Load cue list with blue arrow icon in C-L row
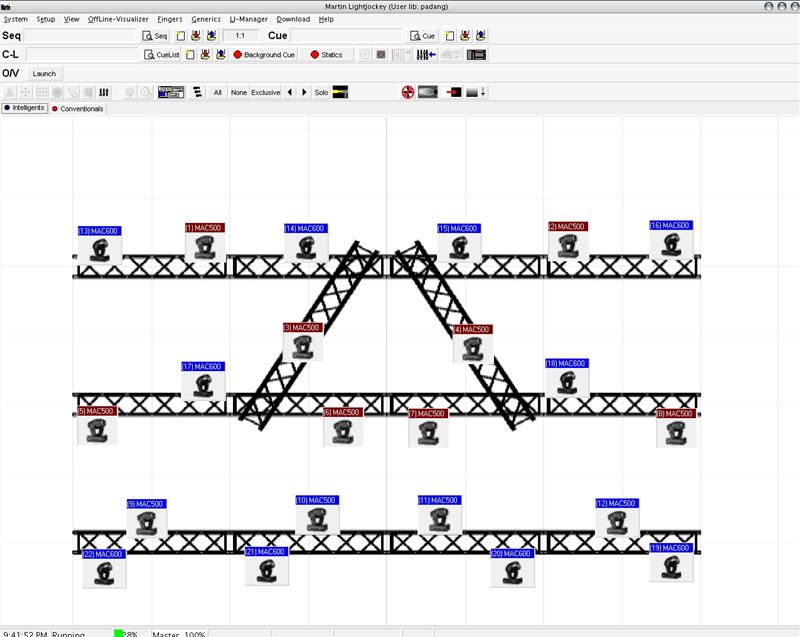 click(221, 55)
